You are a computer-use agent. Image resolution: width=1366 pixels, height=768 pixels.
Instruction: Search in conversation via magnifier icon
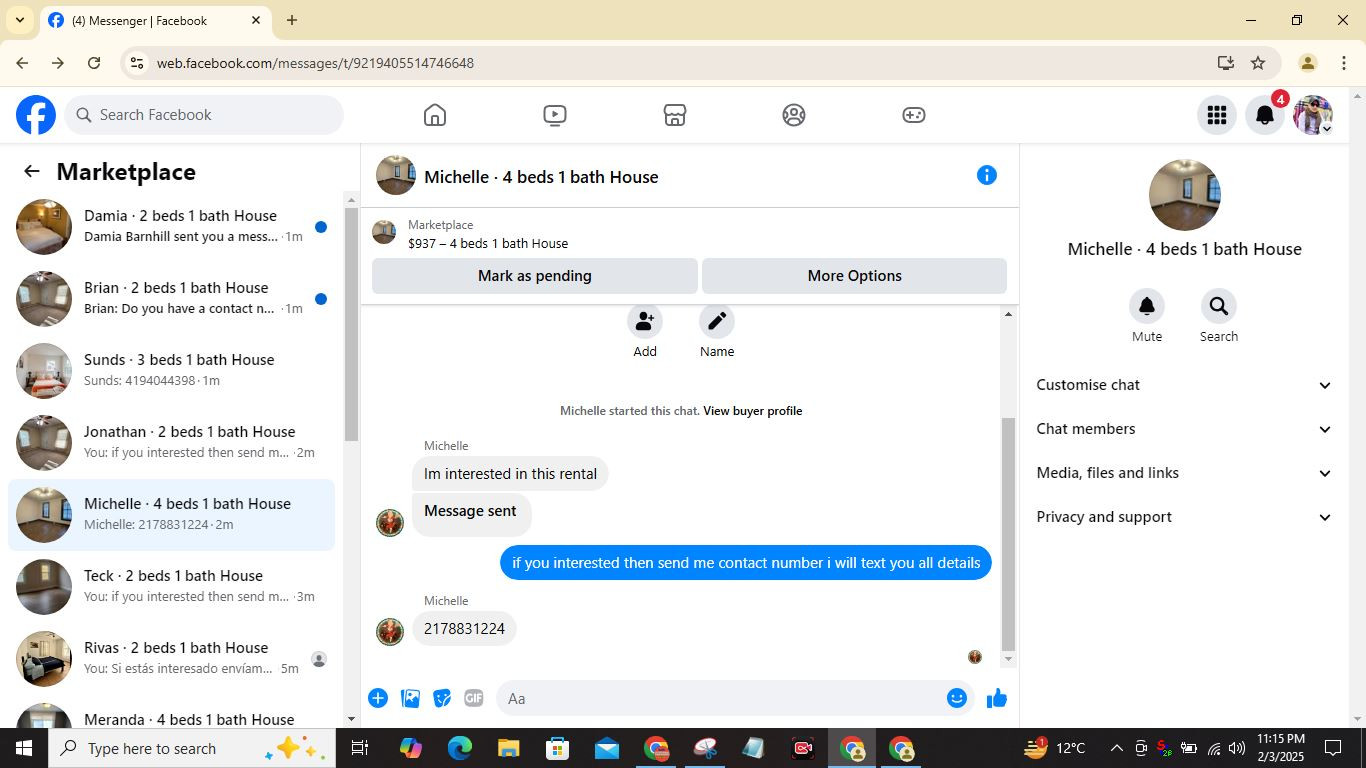point(1219,306)
